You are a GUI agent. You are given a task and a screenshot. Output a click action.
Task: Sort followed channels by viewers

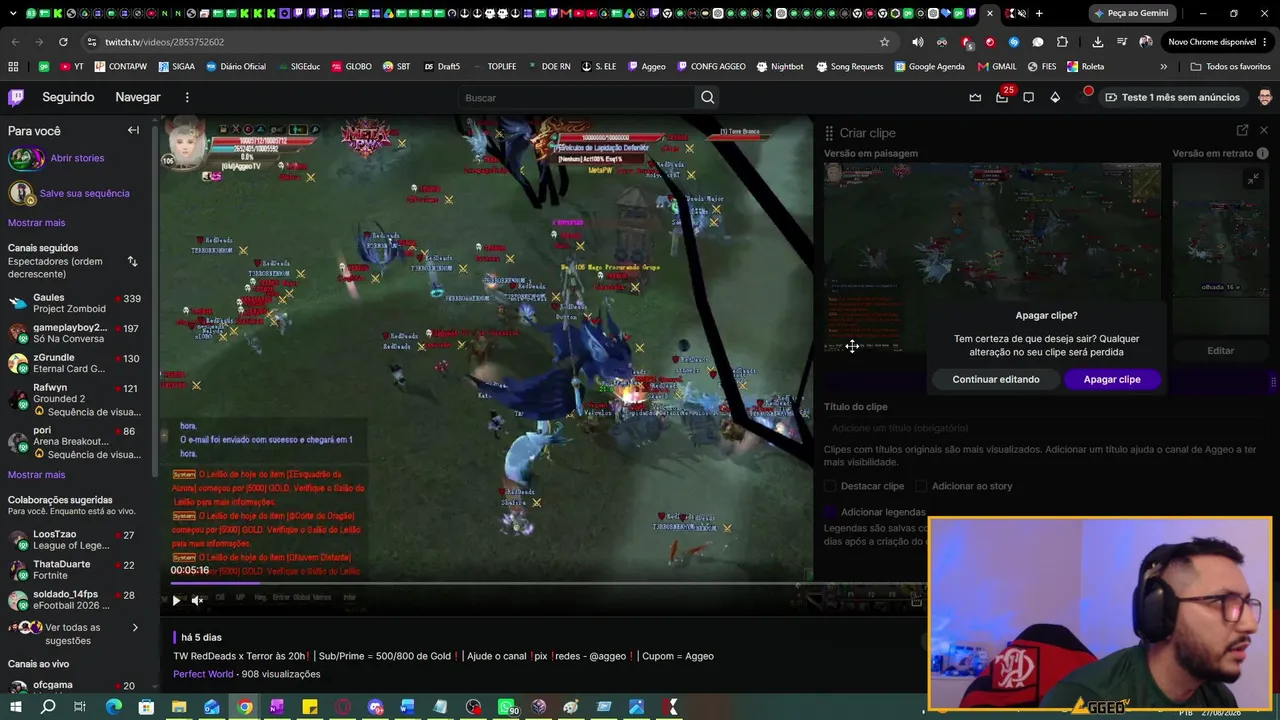tap(132, 262)
